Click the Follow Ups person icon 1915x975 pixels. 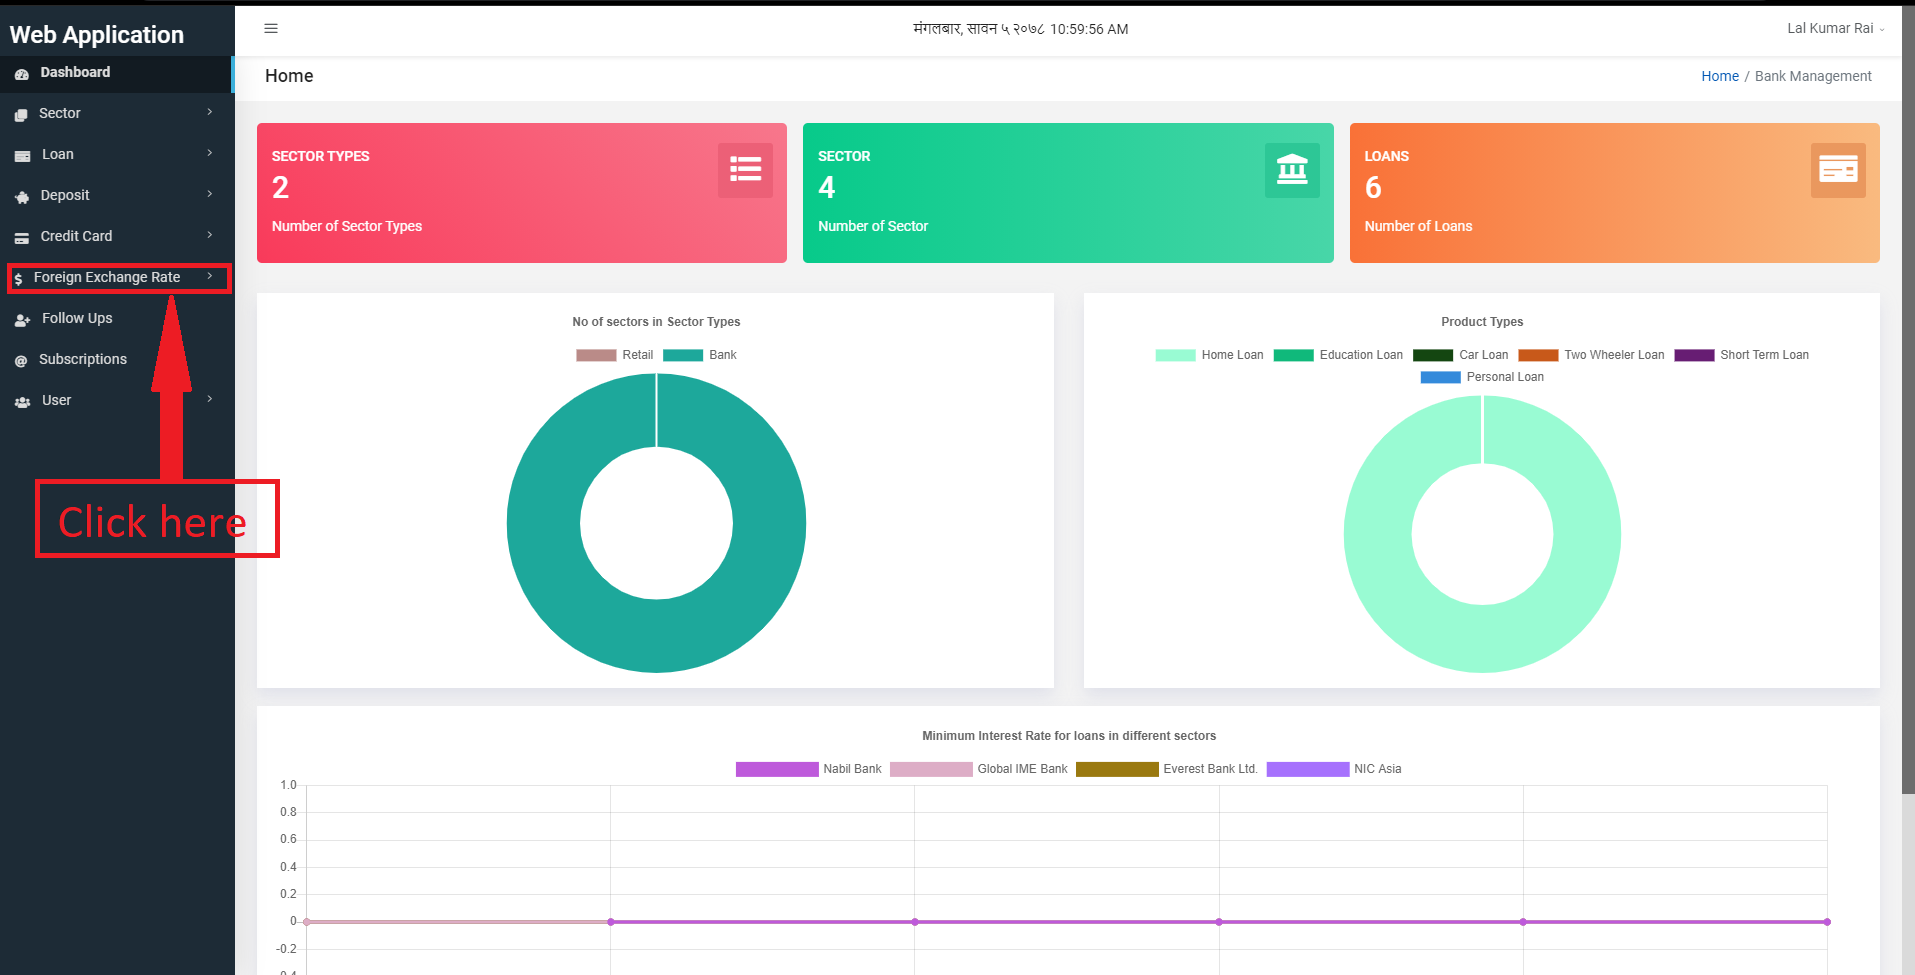[x=22, y=320]
